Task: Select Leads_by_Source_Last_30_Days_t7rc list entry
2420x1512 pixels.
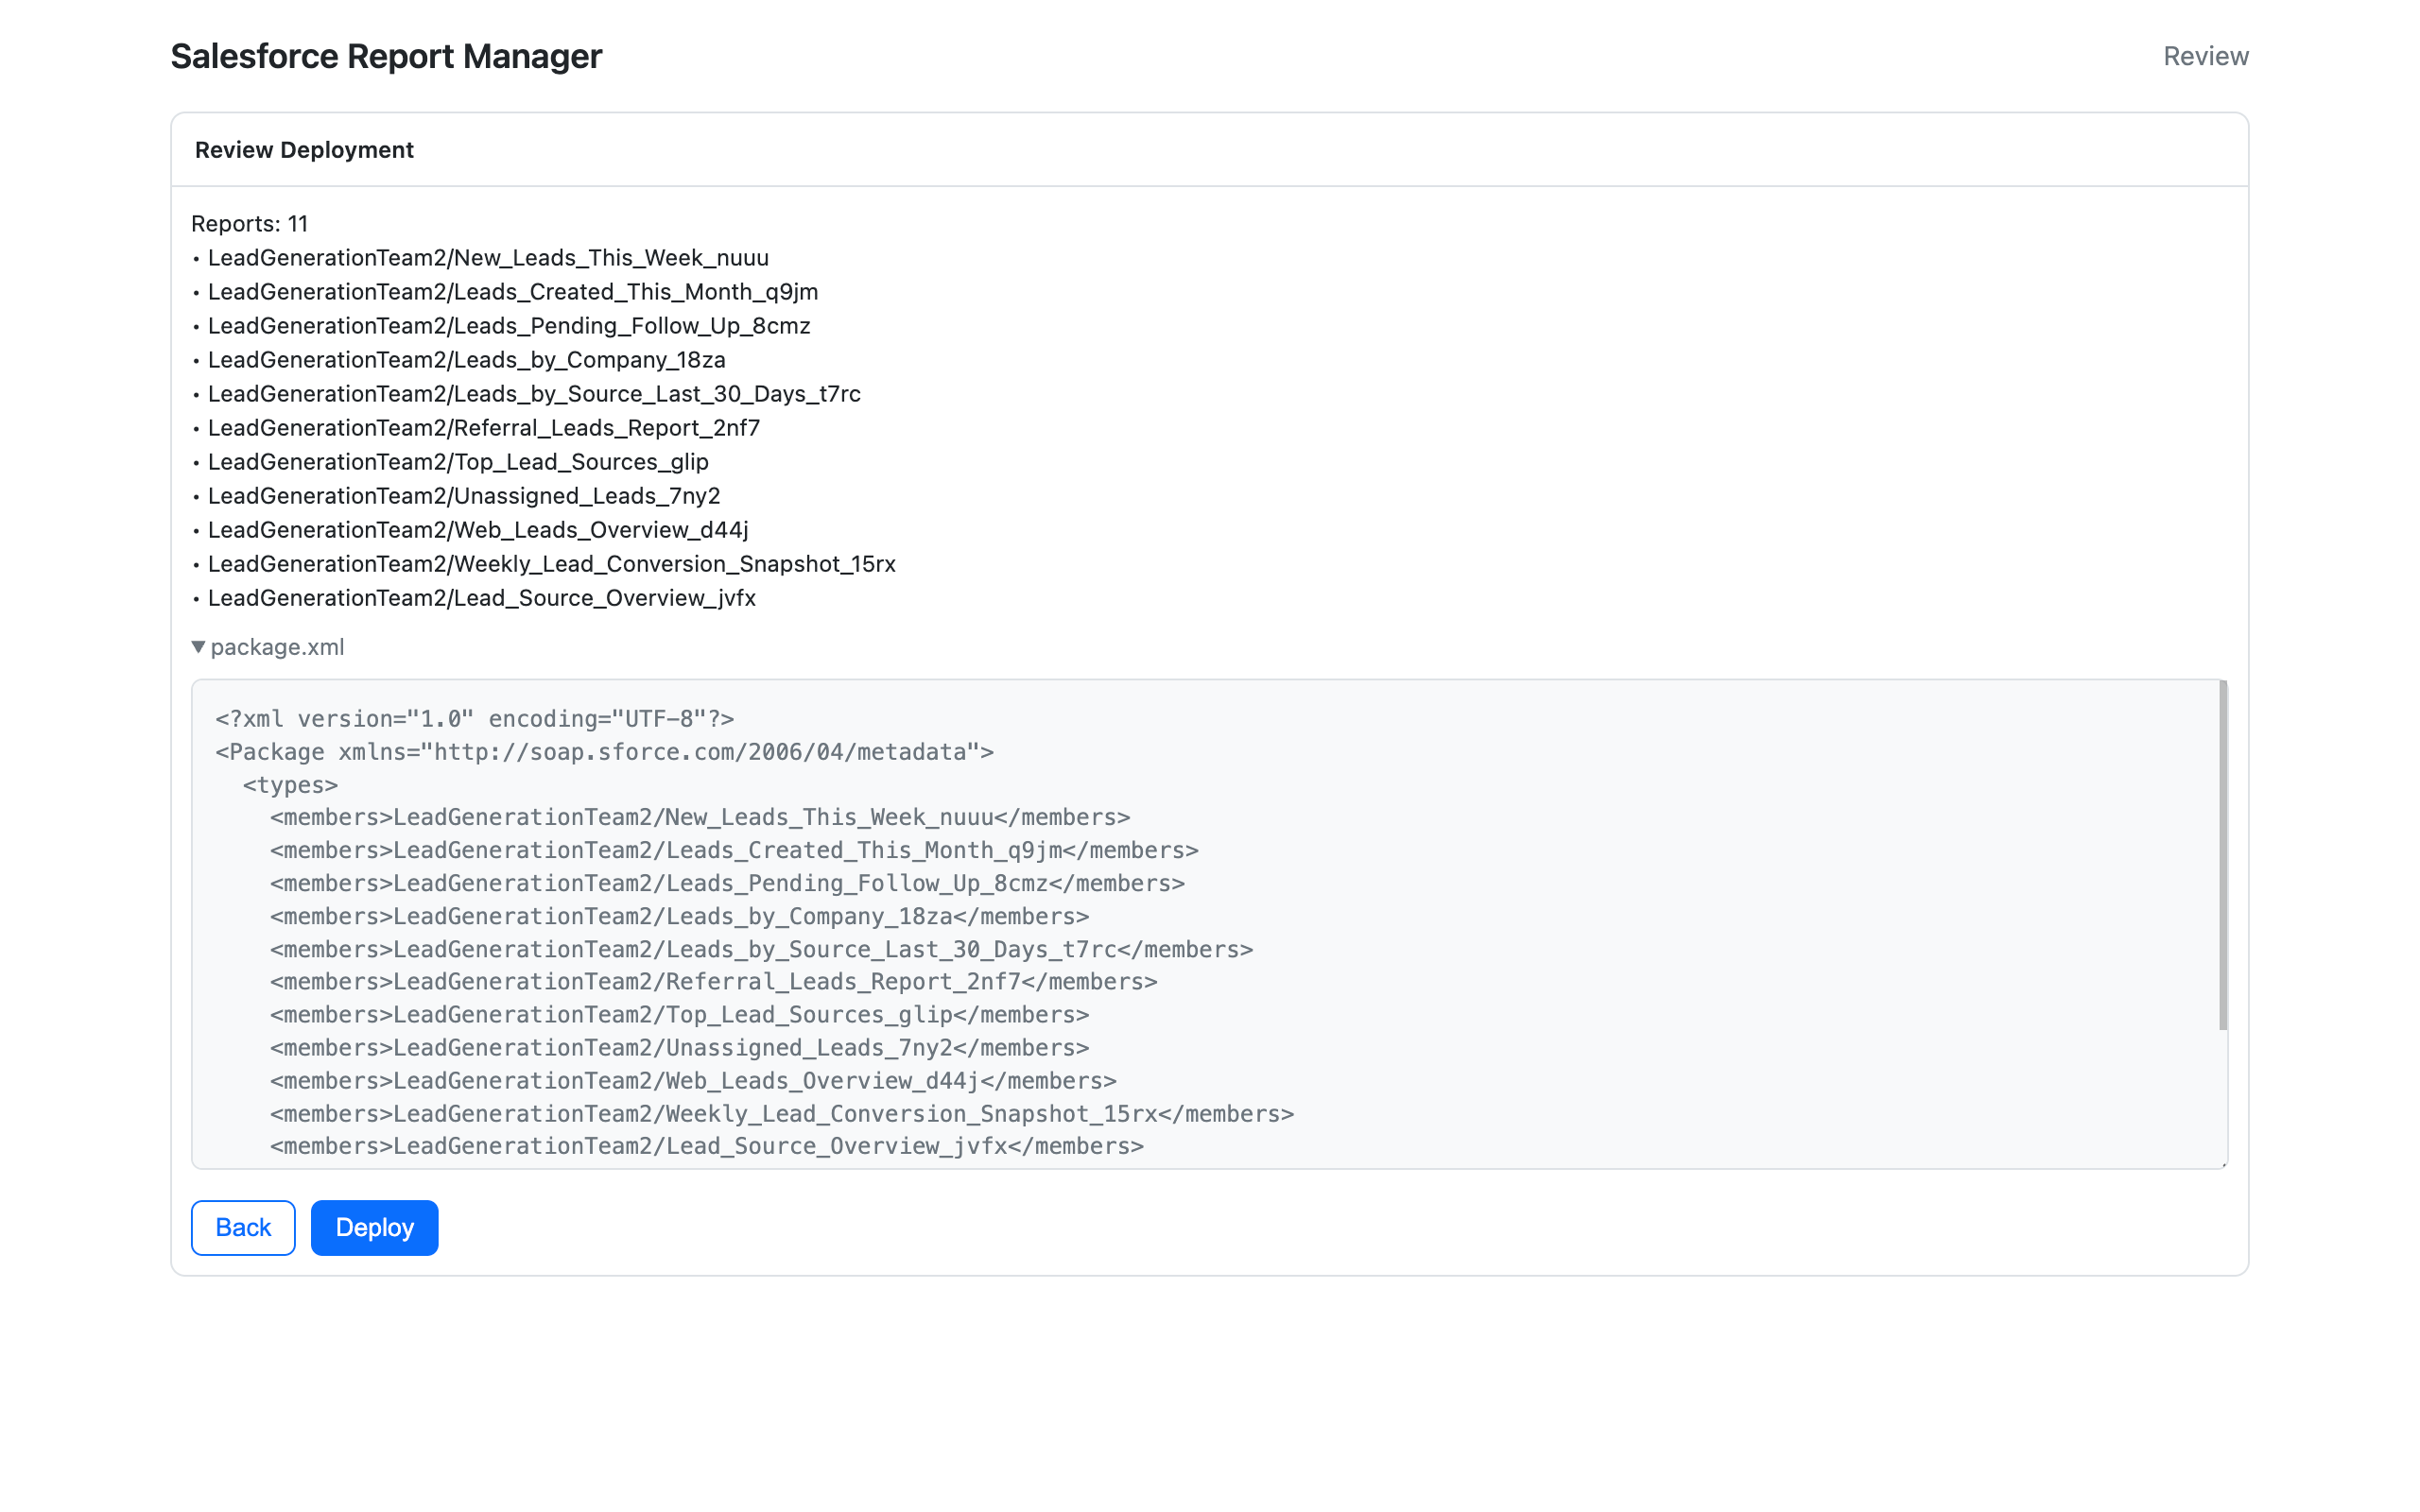Action: pos(534,394)
